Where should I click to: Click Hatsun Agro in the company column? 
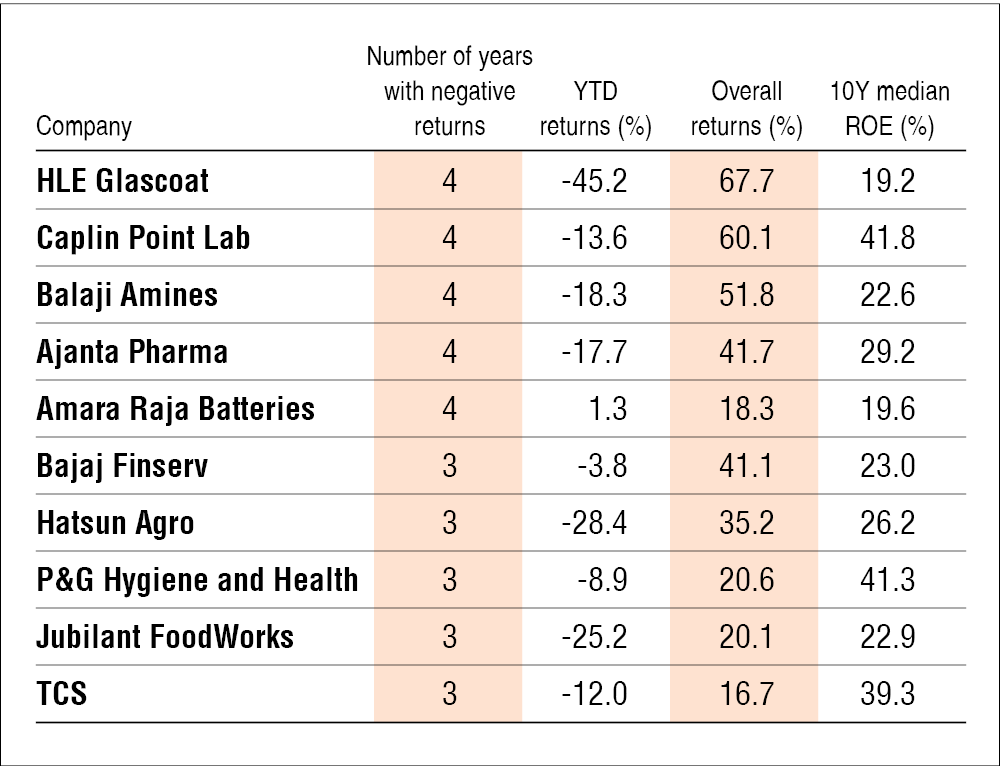[x=115, y=522]
